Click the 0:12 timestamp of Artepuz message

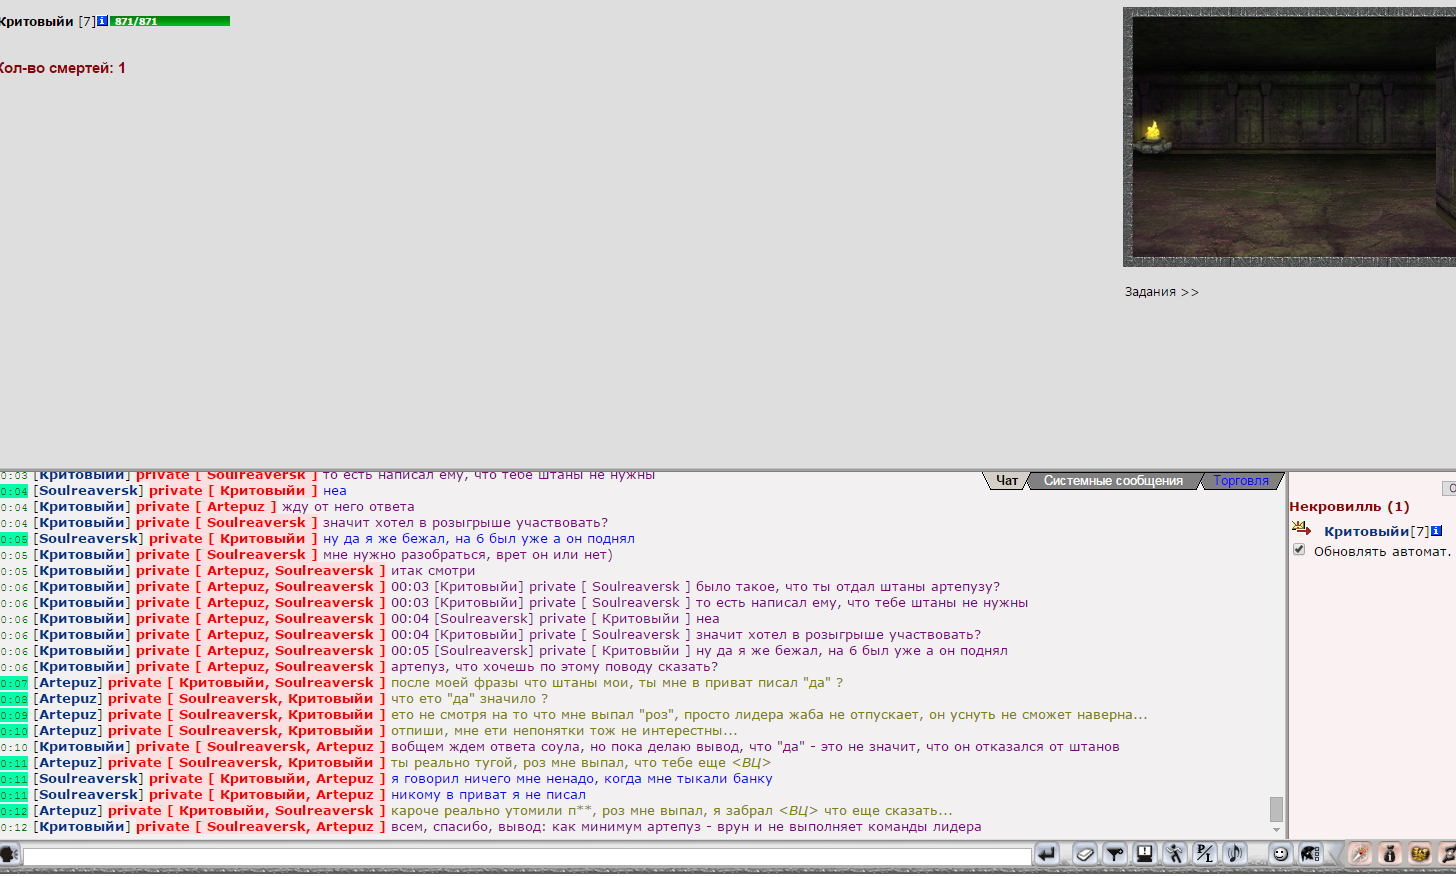(14, 811)
